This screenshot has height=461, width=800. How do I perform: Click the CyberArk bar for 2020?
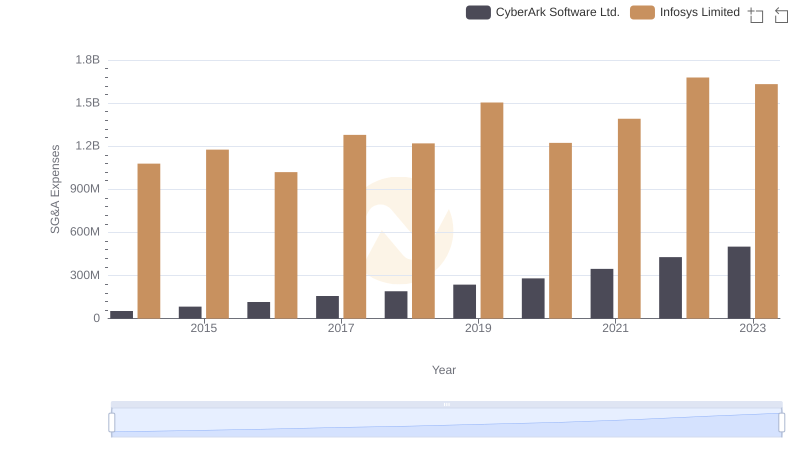533,298
